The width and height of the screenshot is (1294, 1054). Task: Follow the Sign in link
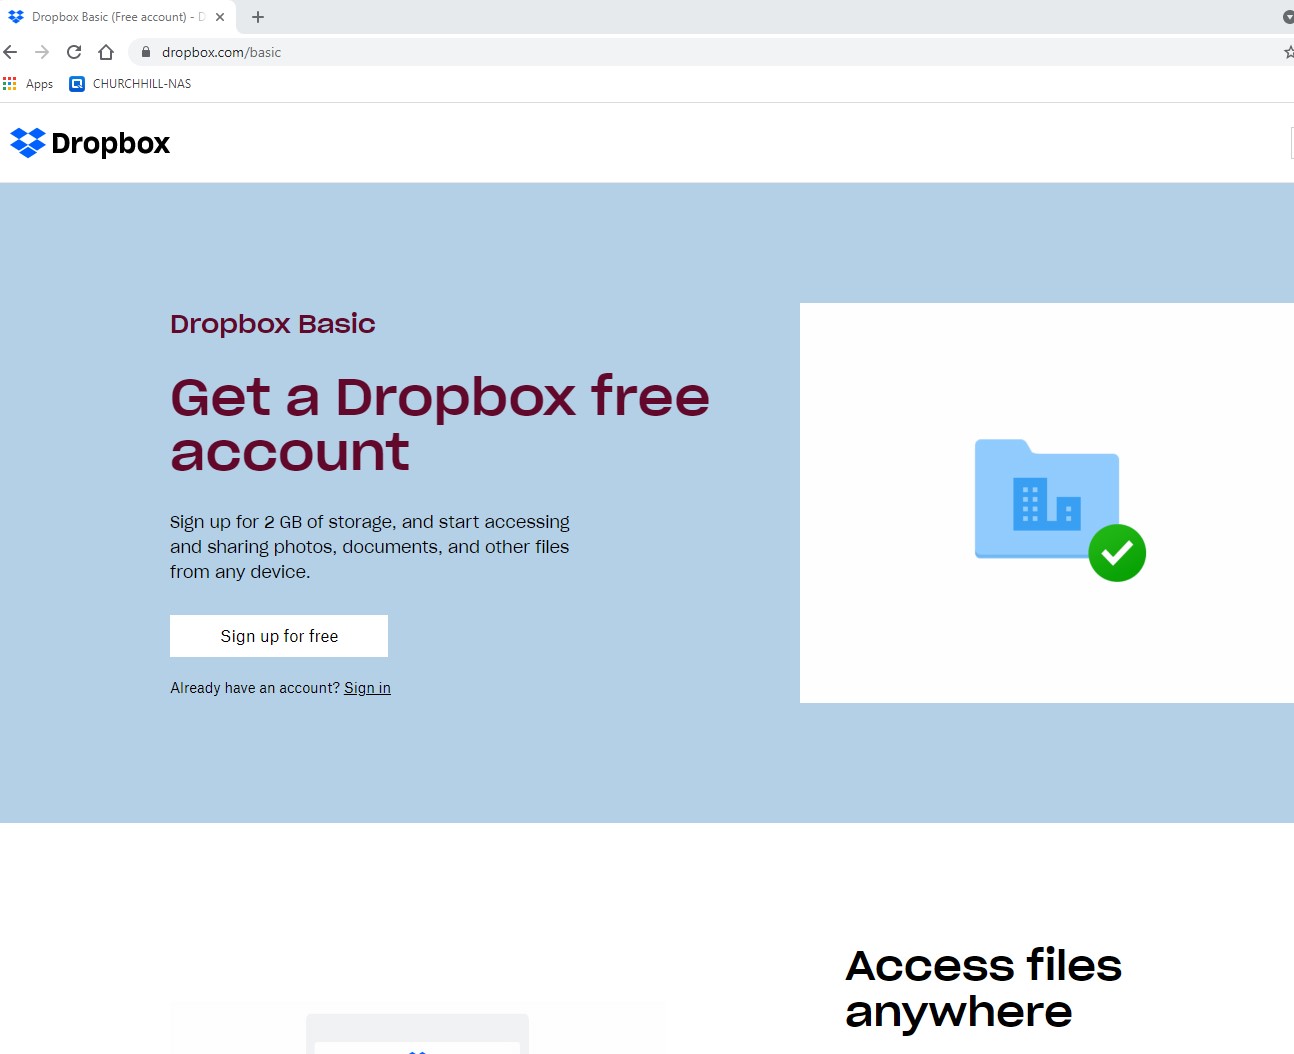(367, 688)
